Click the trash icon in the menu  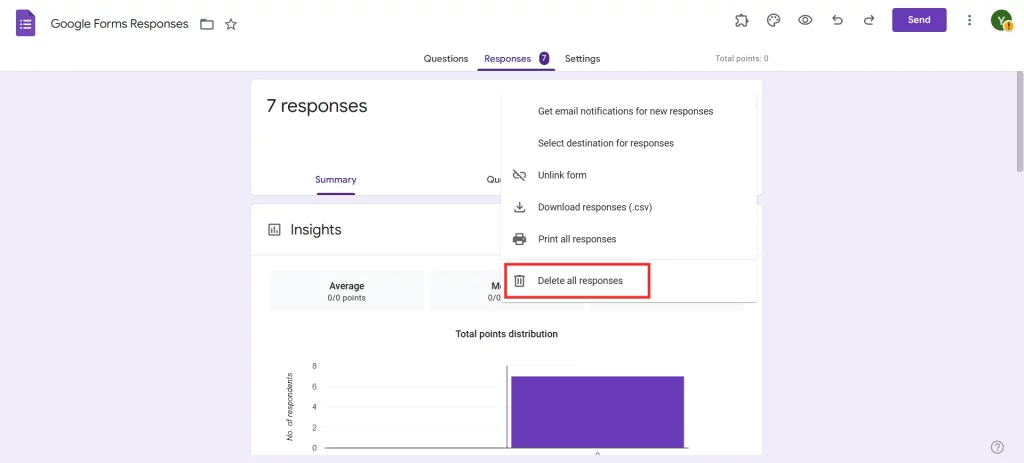519,281
